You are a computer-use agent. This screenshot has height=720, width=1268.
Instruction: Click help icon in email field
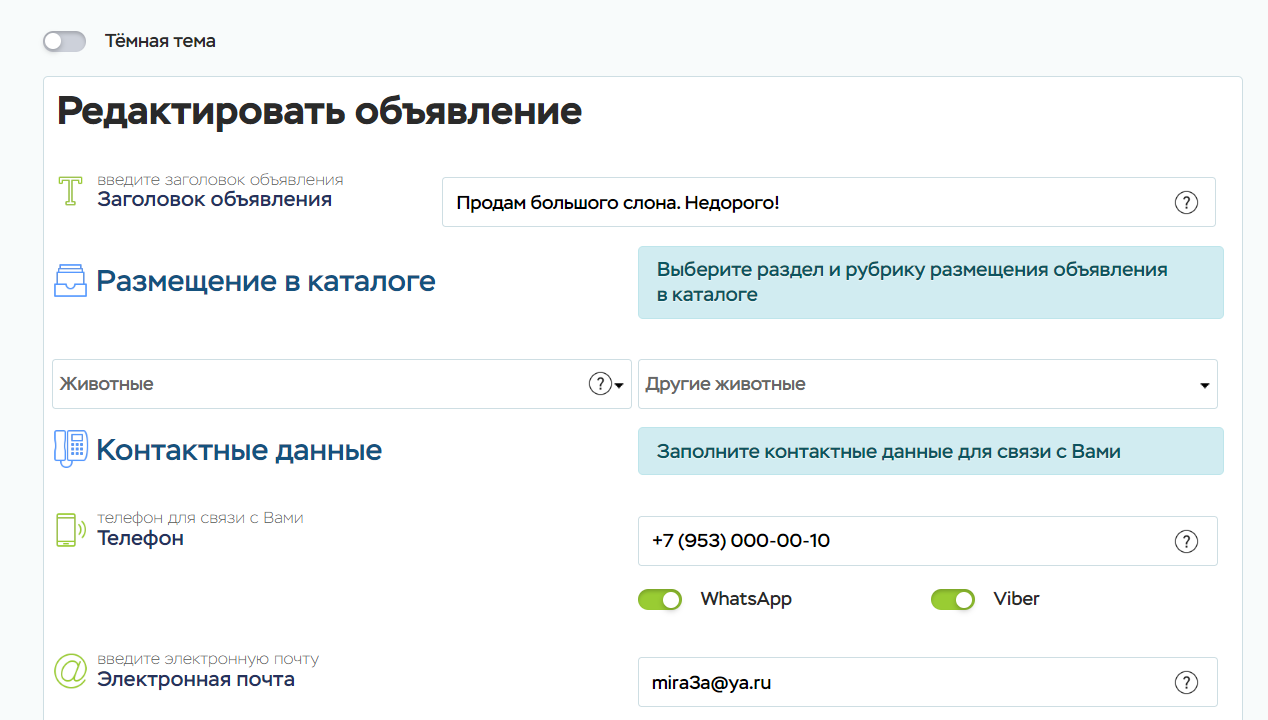1185,683
